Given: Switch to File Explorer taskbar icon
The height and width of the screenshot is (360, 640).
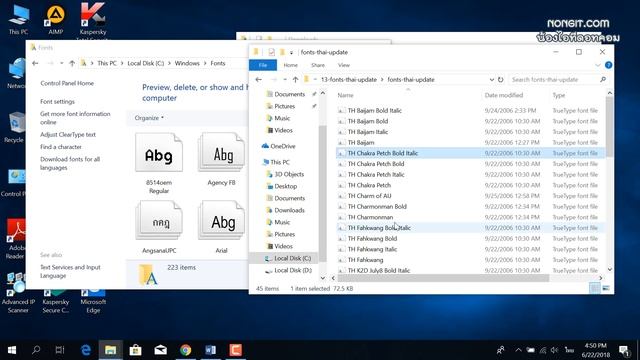Looking at the screenshot, I should [x=110, y=350].
